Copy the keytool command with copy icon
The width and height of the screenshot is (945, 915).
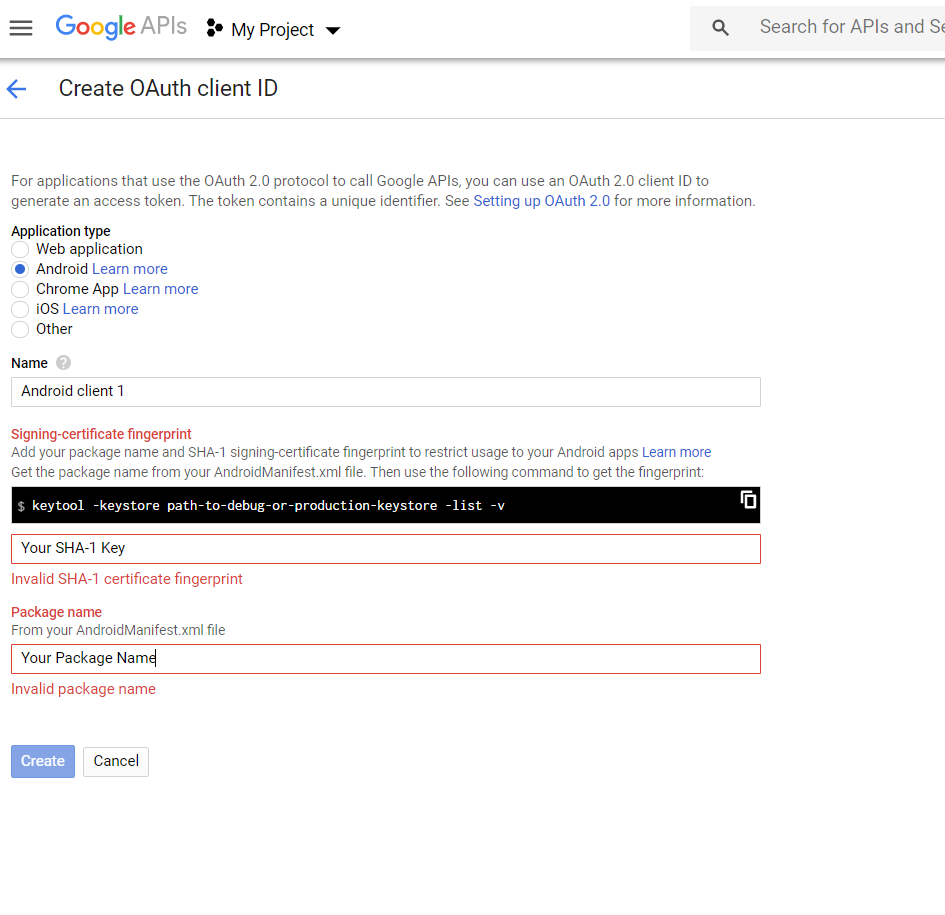[x=748, y=500]
